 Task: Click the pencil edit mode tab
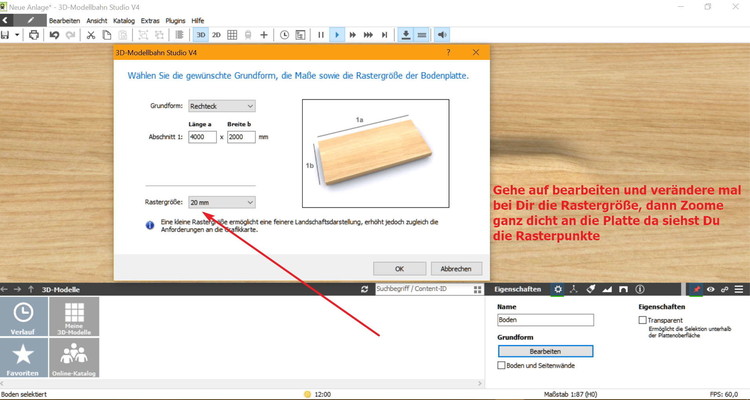31,21
